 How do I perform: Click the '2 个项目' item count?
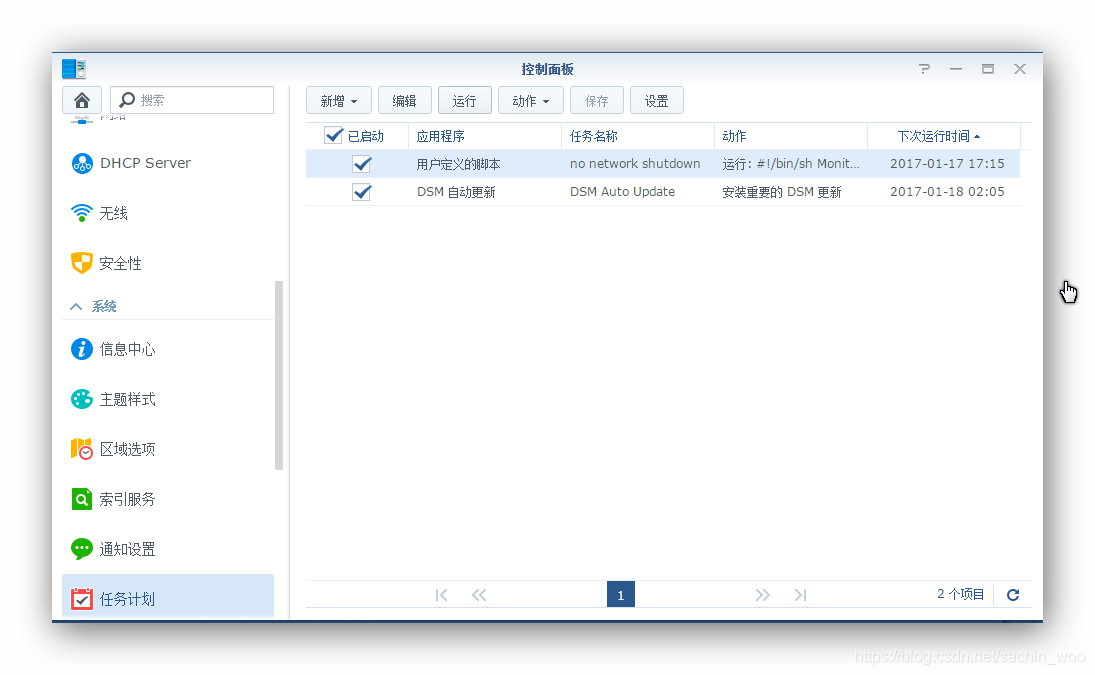click(960, 594)
